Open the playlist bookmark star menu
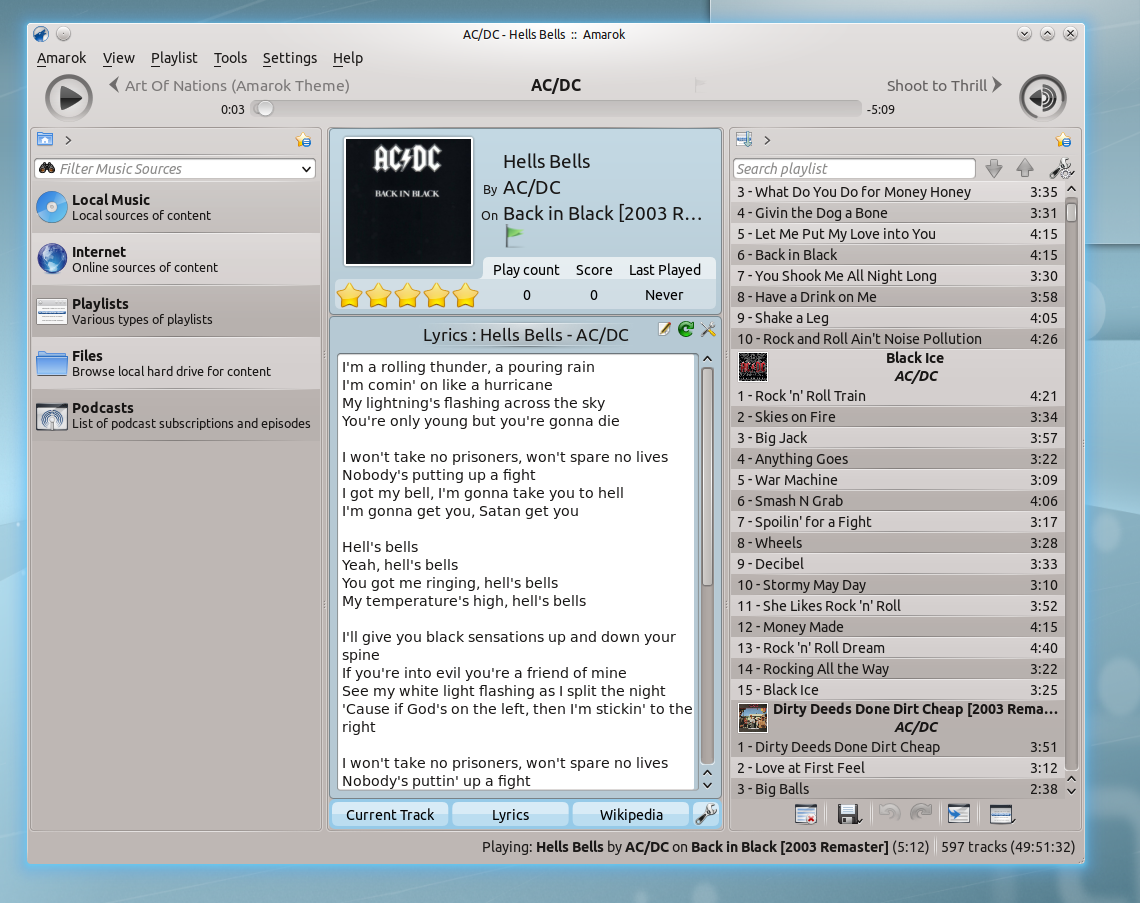This screenshot has width=1140, height=903. (x=1063, y=140)
